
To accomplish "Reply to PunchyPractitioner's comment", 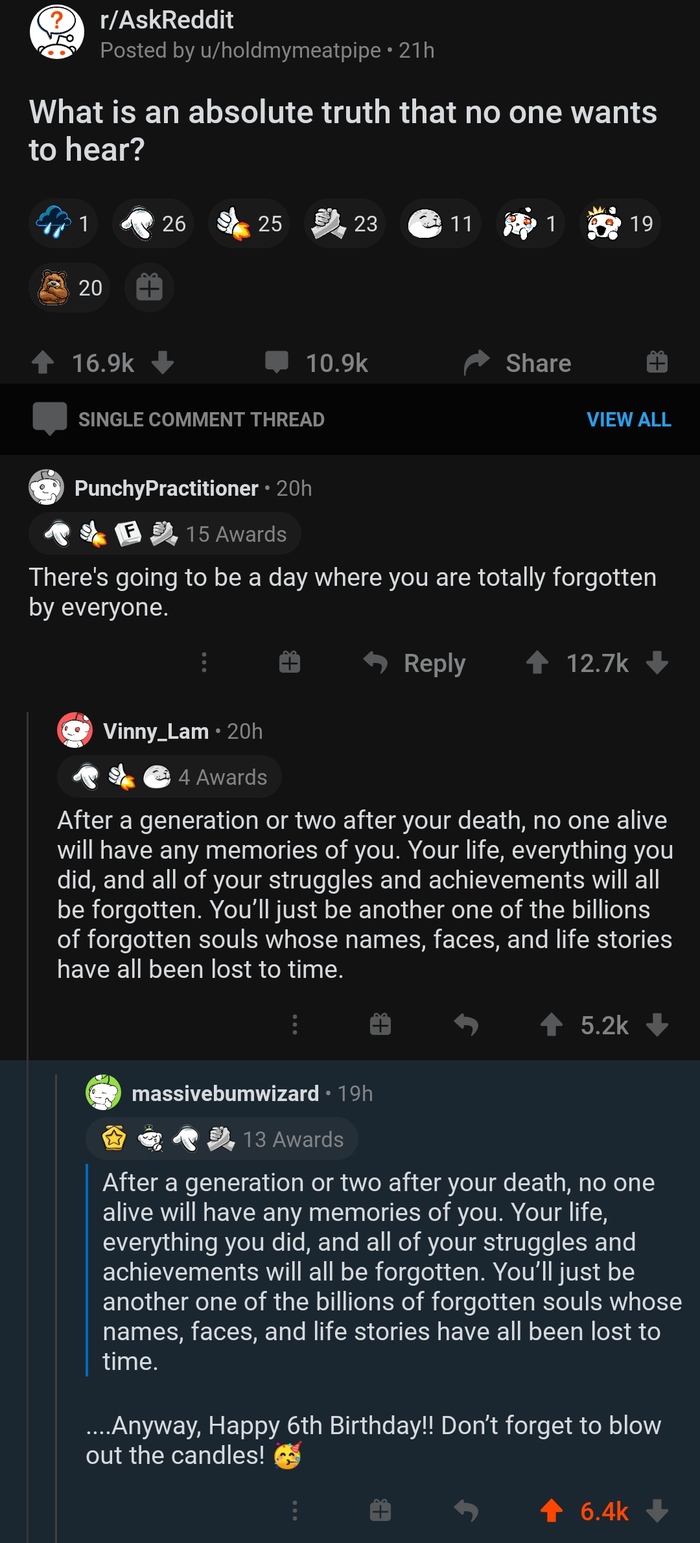I will tap(414, 663).
